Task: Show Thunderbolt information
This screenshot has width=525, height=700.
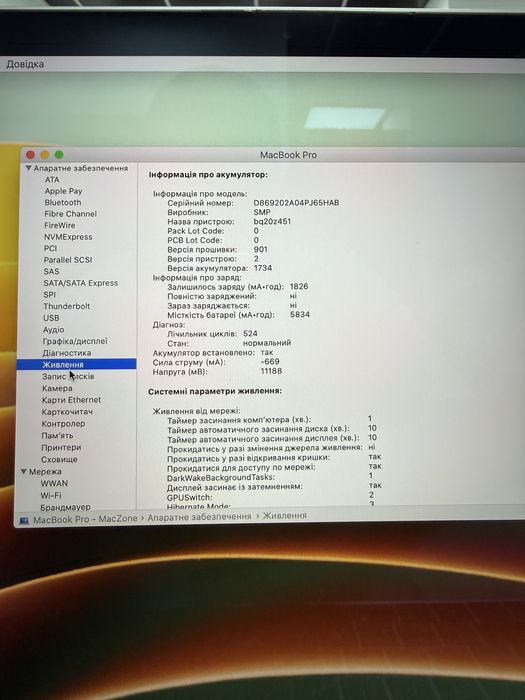Action: tap(67, 306)
